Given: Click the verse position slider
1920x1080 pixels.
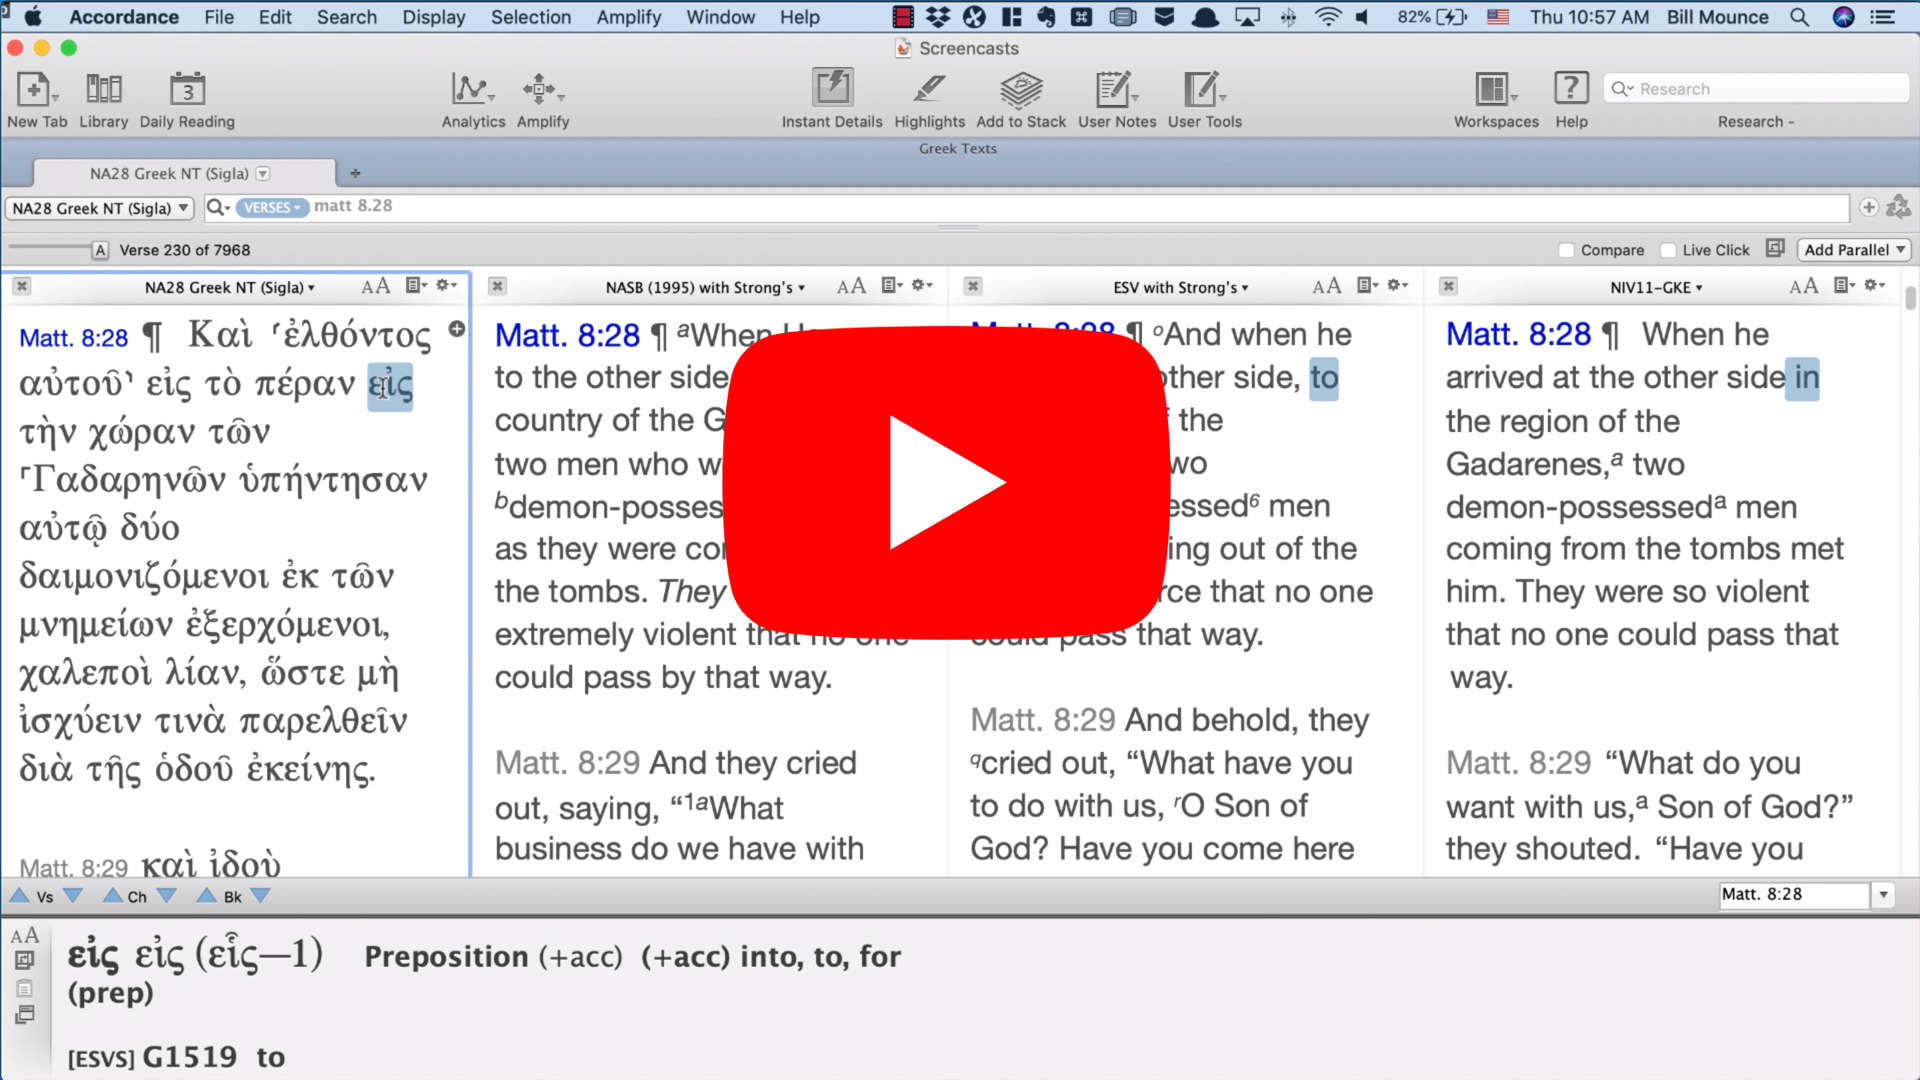Looking at the screenshot, I should (x=50, y=247).
